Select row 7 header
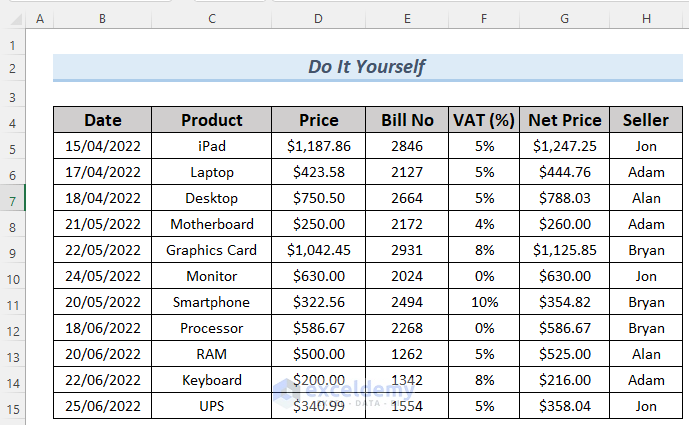Viewport: 689px width, 425px height. point(12,198)
